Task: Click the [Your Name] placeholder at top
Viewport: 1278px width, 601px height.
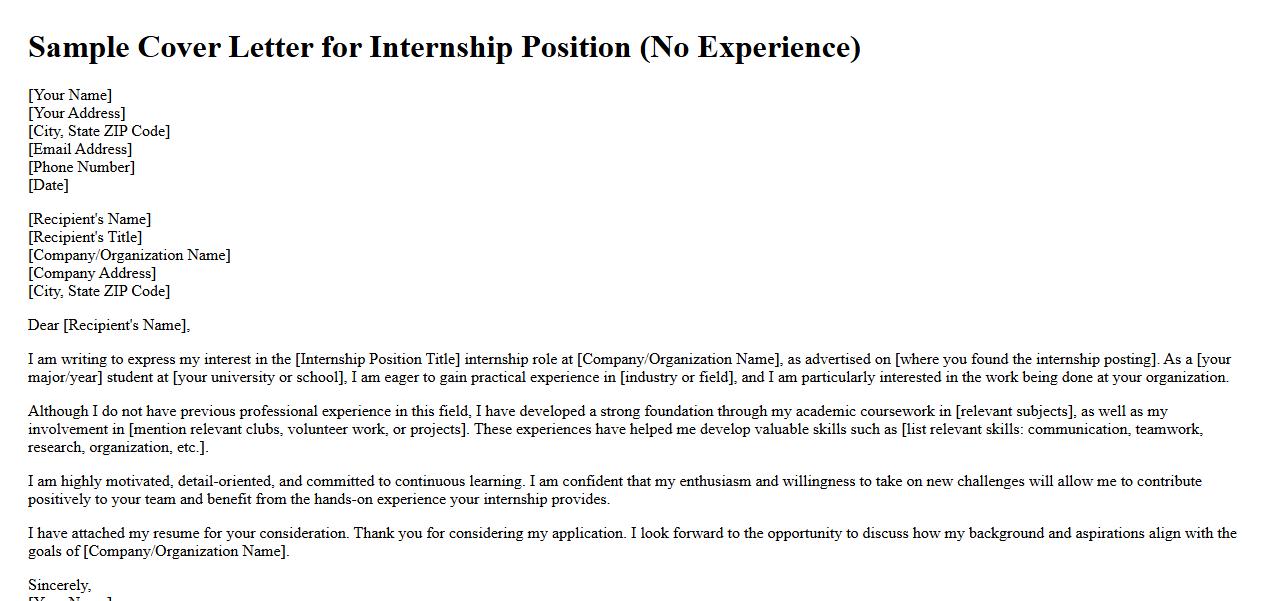Action: (x=70, y=95)
